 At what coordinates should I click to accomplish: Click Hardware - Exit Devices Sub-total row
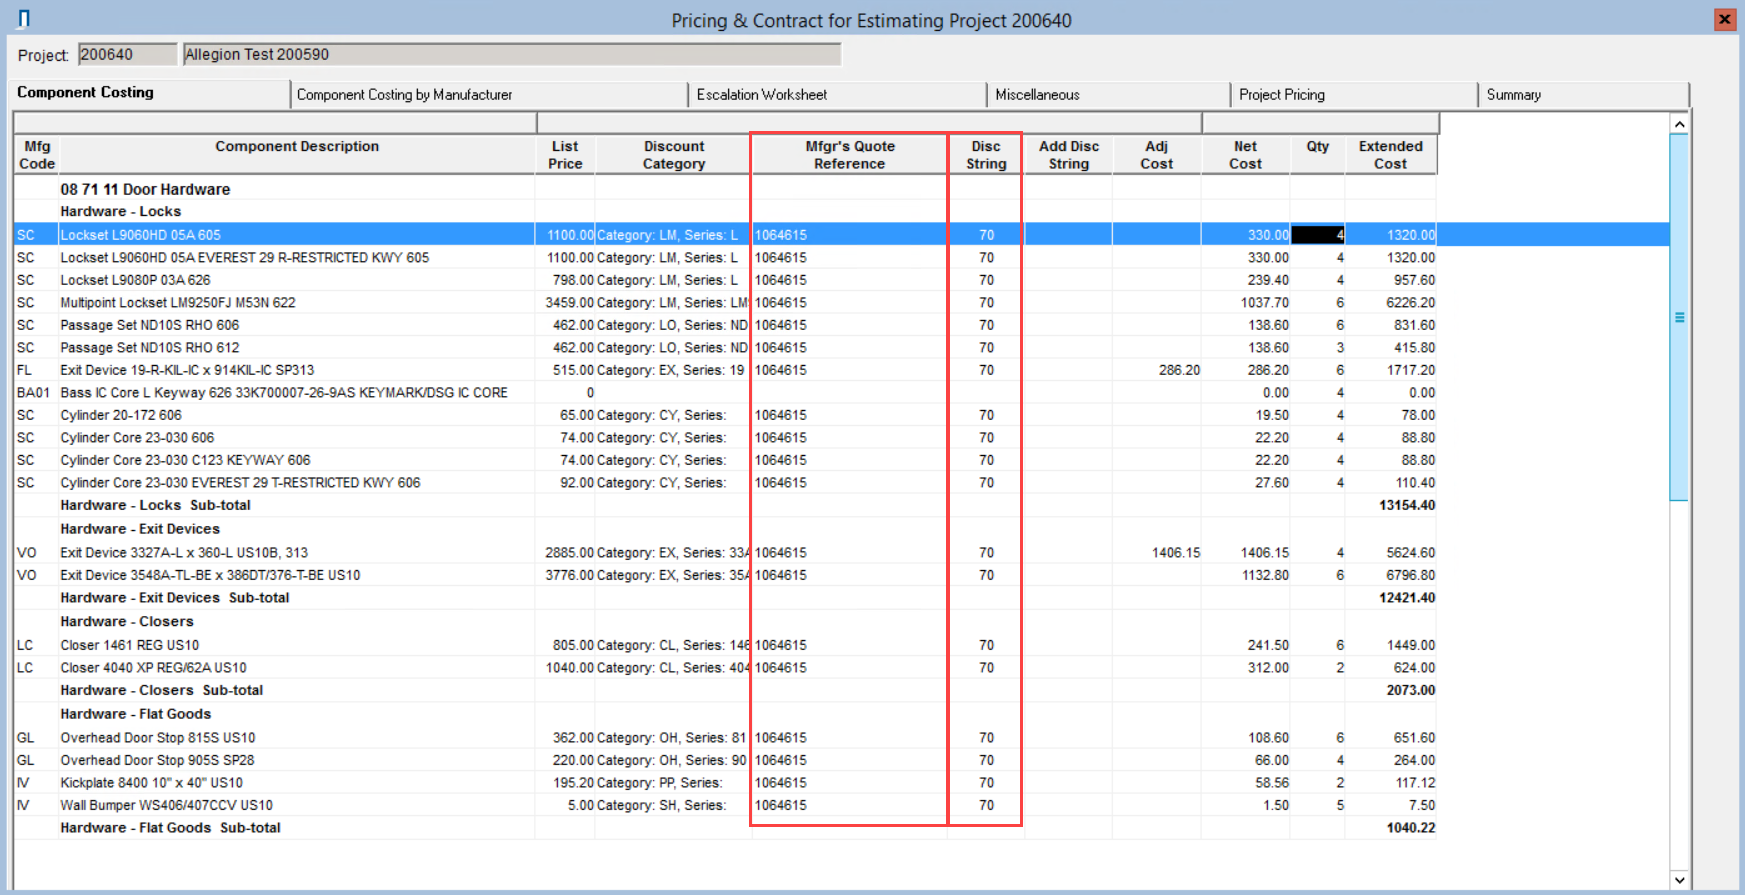[725, 598]
